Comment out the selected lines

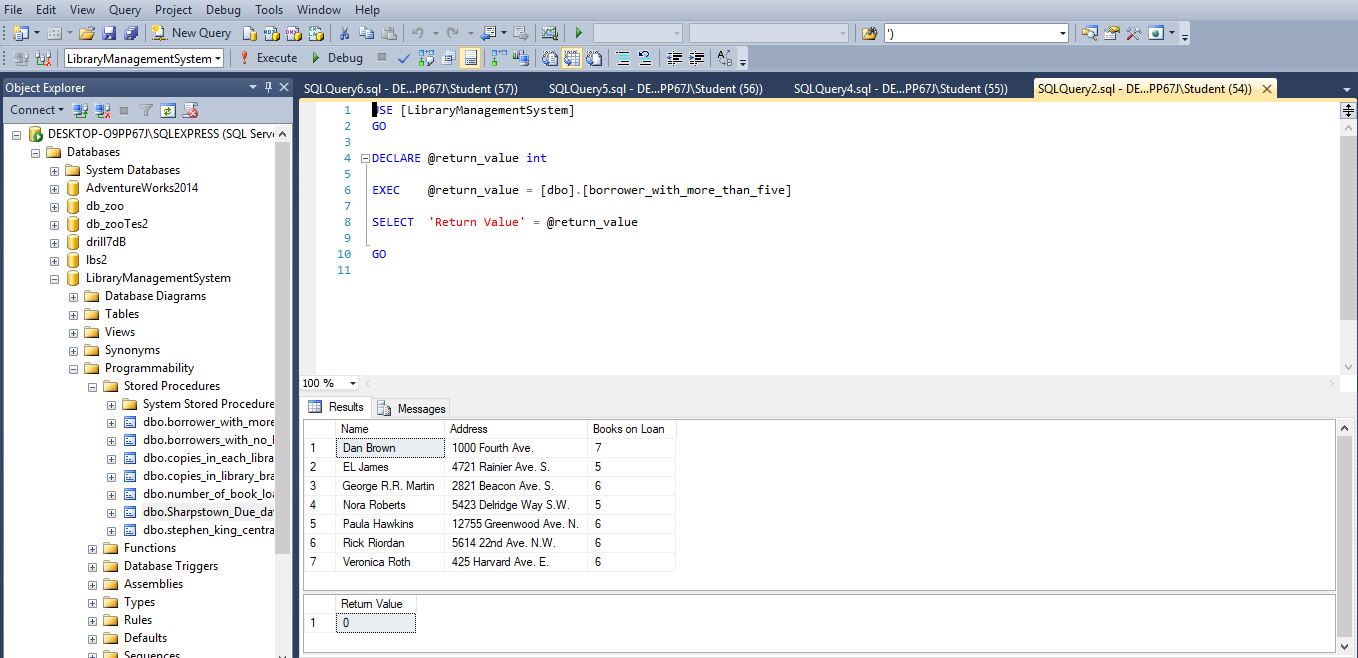(x=623, y=58)
